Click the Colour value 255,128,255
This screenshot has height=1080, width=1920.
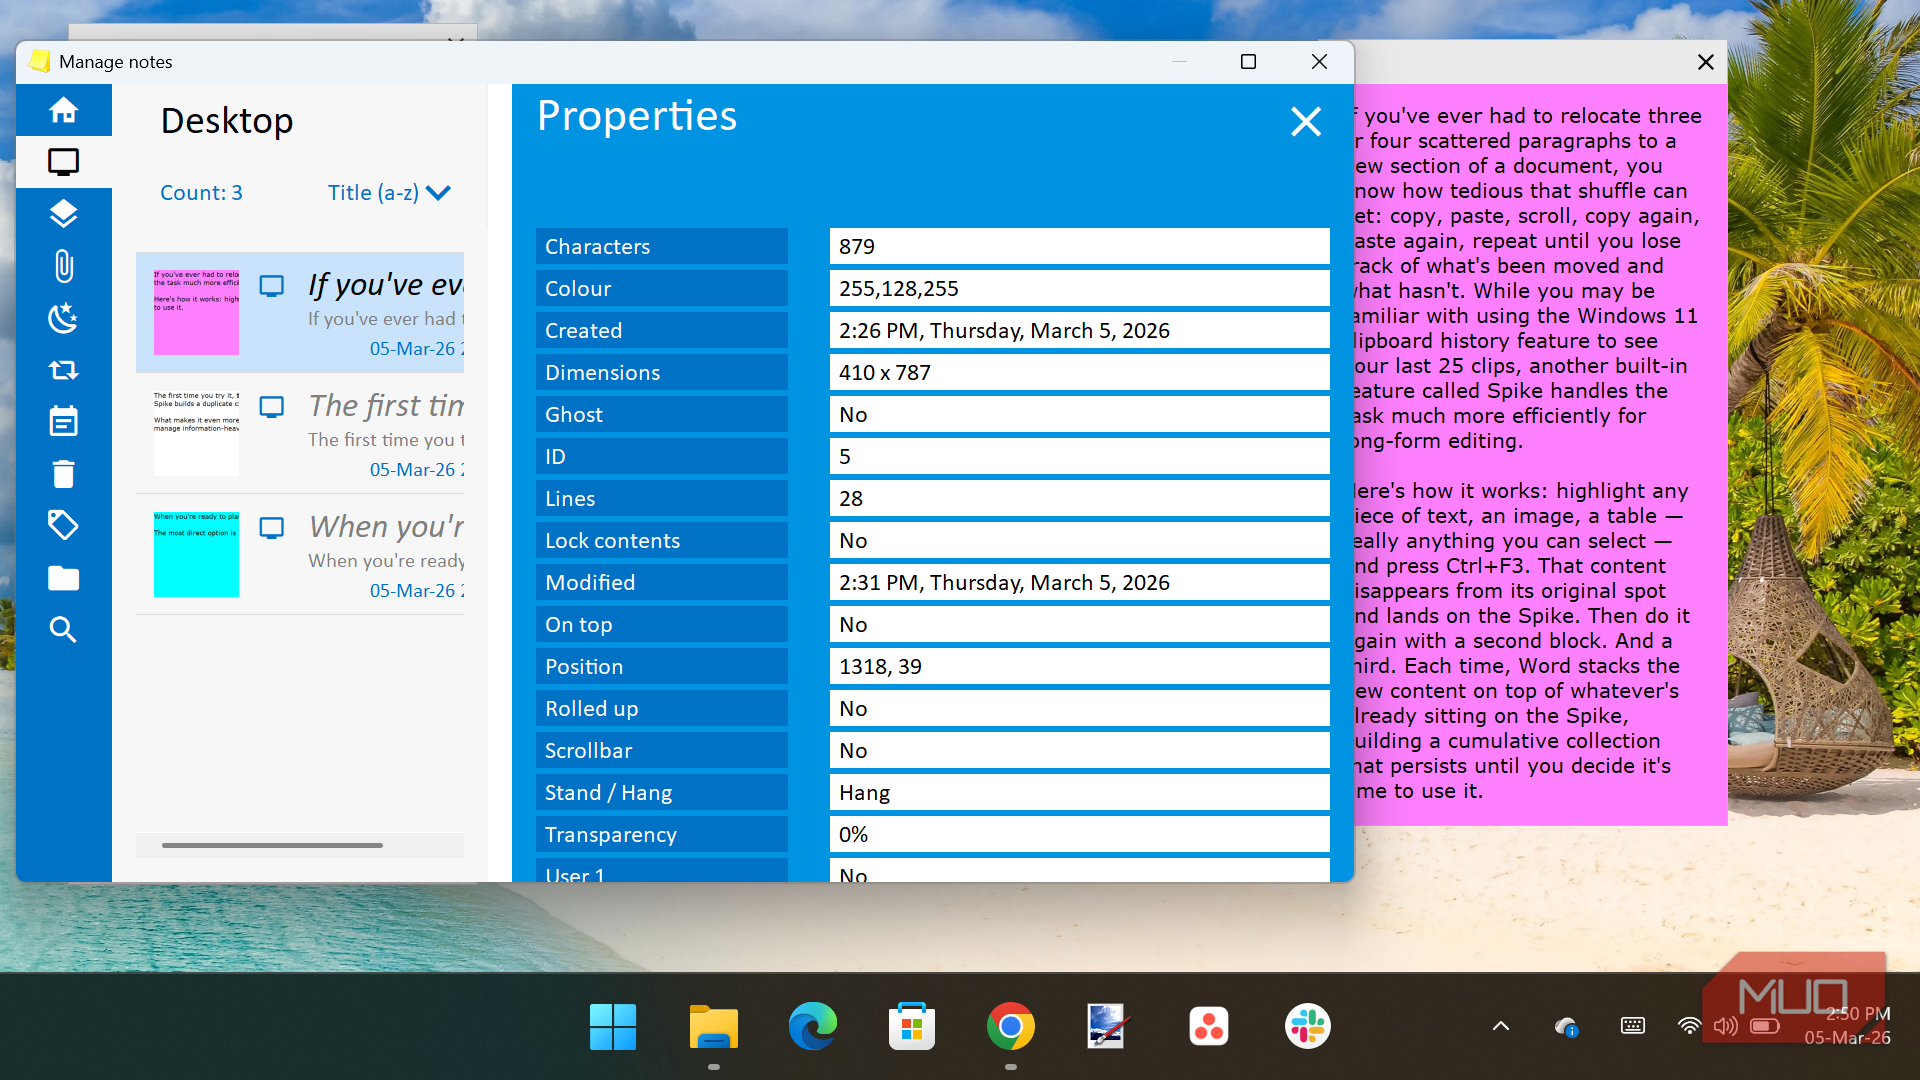(1079, 289)
